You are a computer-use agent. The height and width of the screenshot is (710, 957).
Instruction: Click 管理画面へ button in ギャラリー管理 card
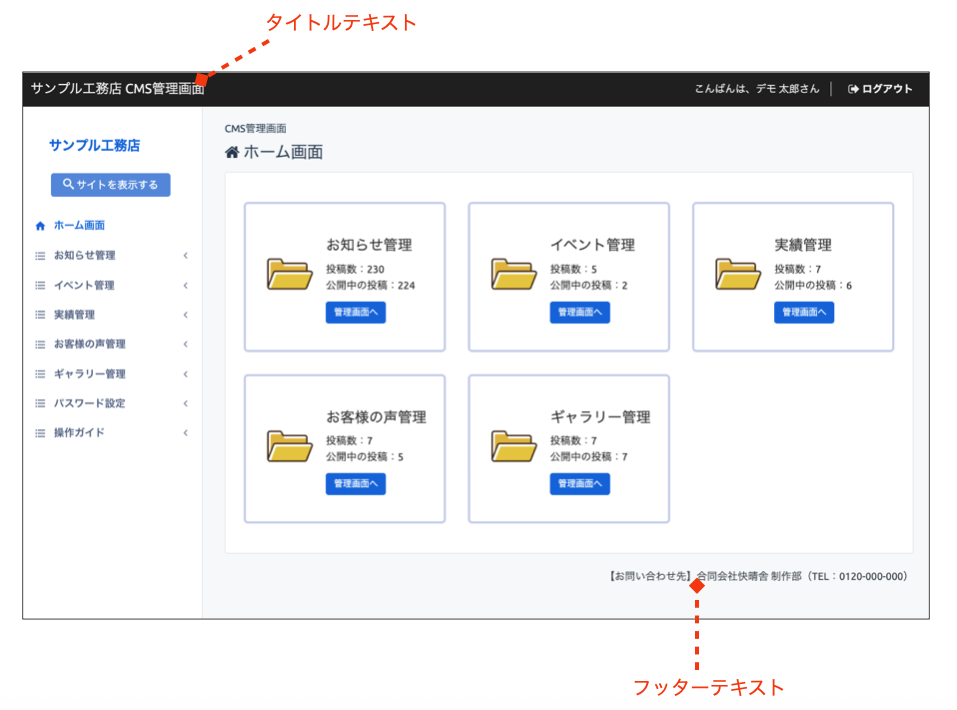coord(580,484)
